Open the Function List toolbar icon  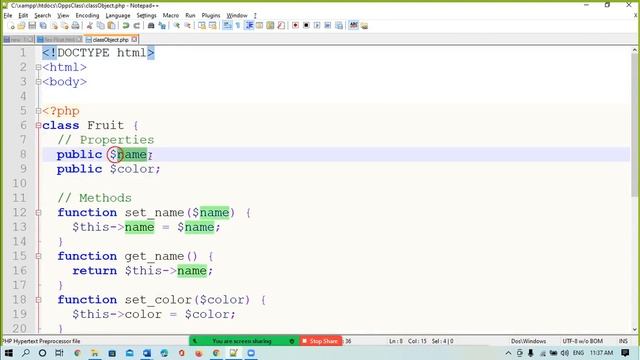pyautogui.click(x=281, y=26)
